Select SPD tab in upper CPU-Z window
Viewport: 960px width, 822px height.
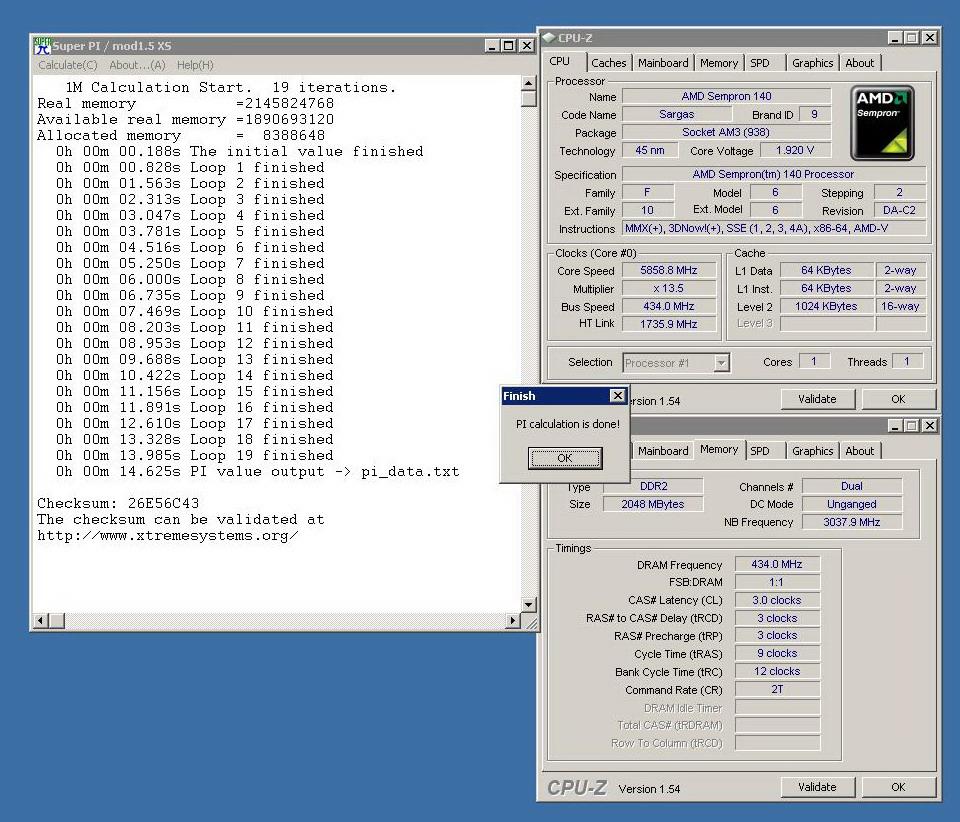[760, 63]
